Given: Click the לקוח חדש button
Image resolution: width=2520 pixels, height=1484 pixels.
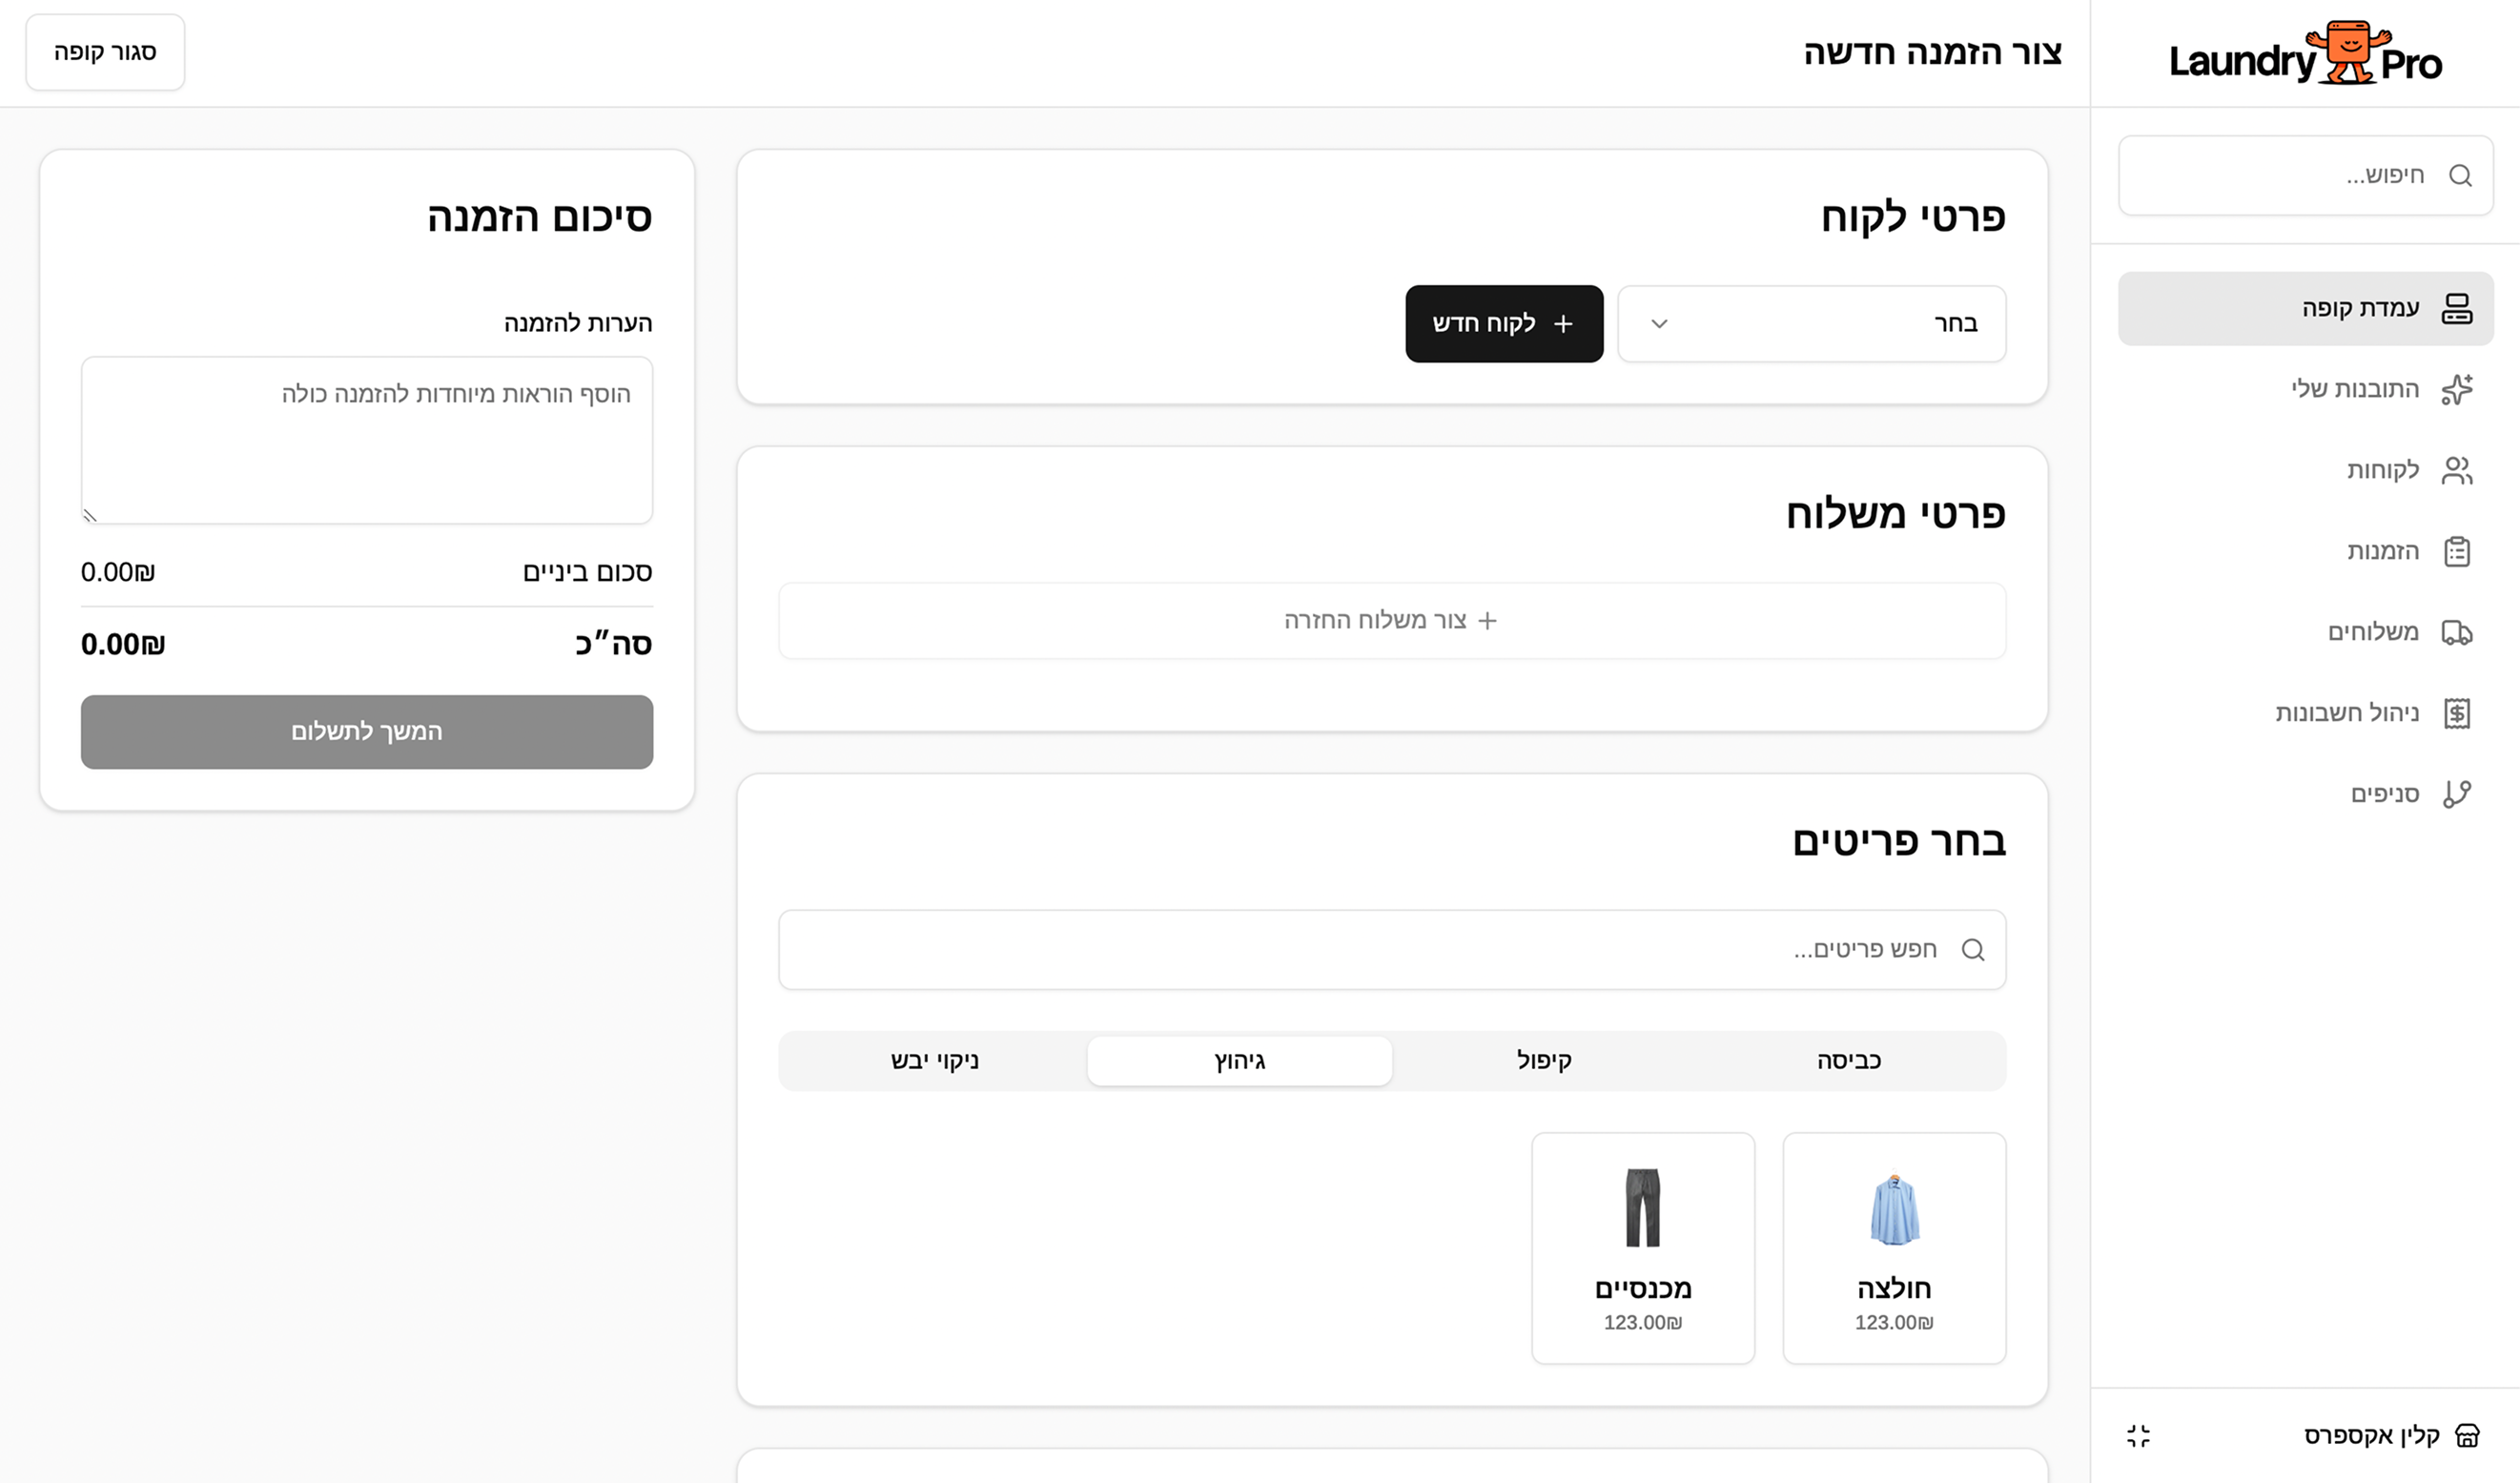Looking at the screenshot, I should [x=1504, y=323].
